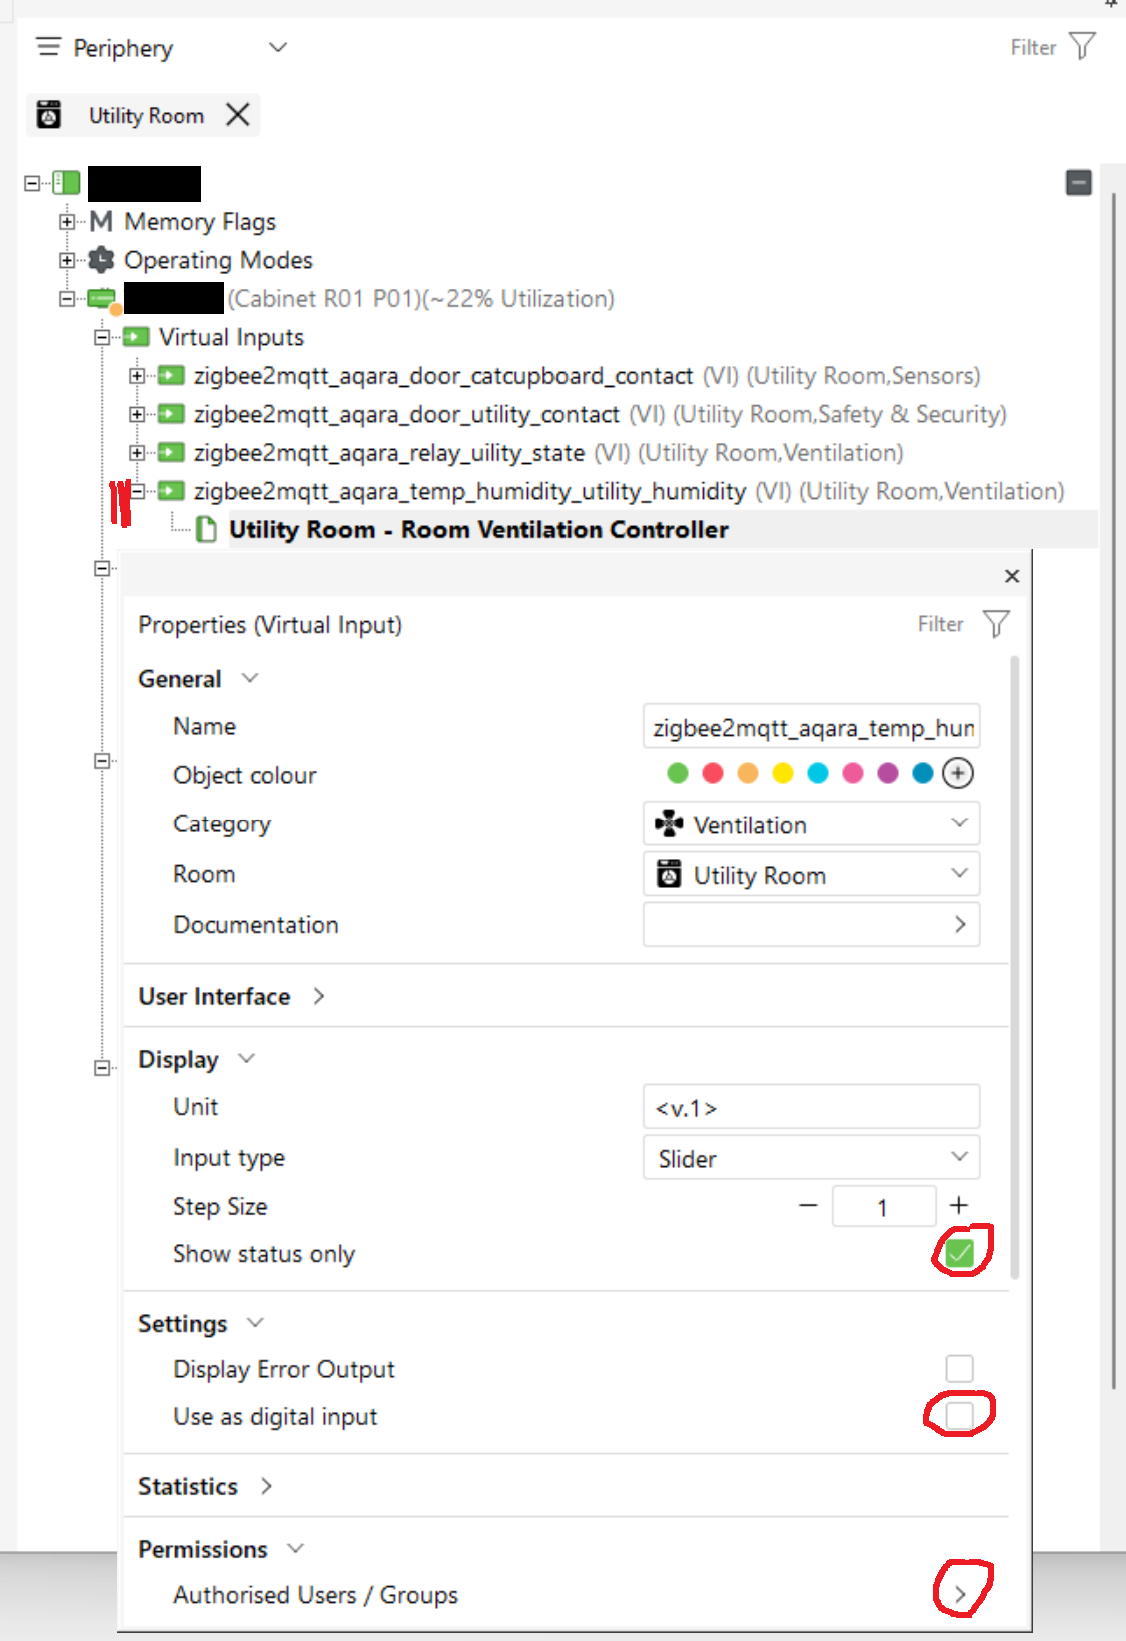Click the collapse-all minus icon in tree
The width and height of the screenshot is (1126, 1641).
1078,183
